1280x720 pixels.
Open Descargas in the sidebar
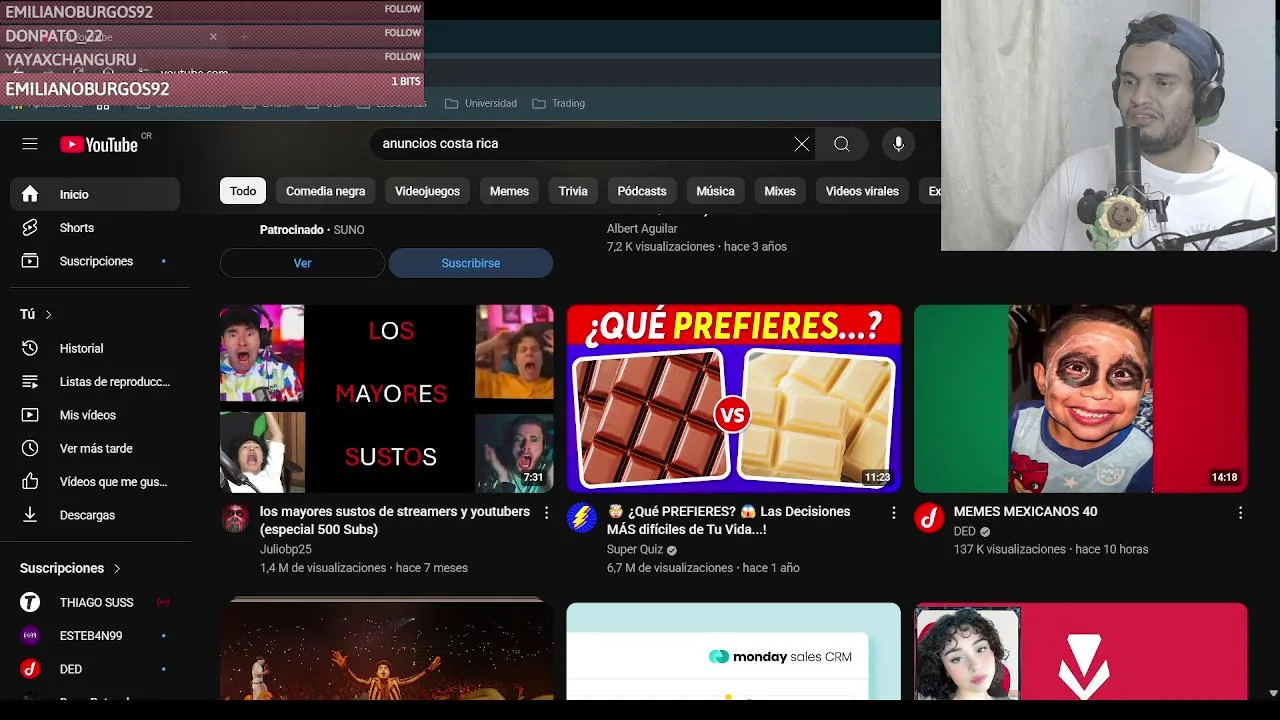pos(95,515)
